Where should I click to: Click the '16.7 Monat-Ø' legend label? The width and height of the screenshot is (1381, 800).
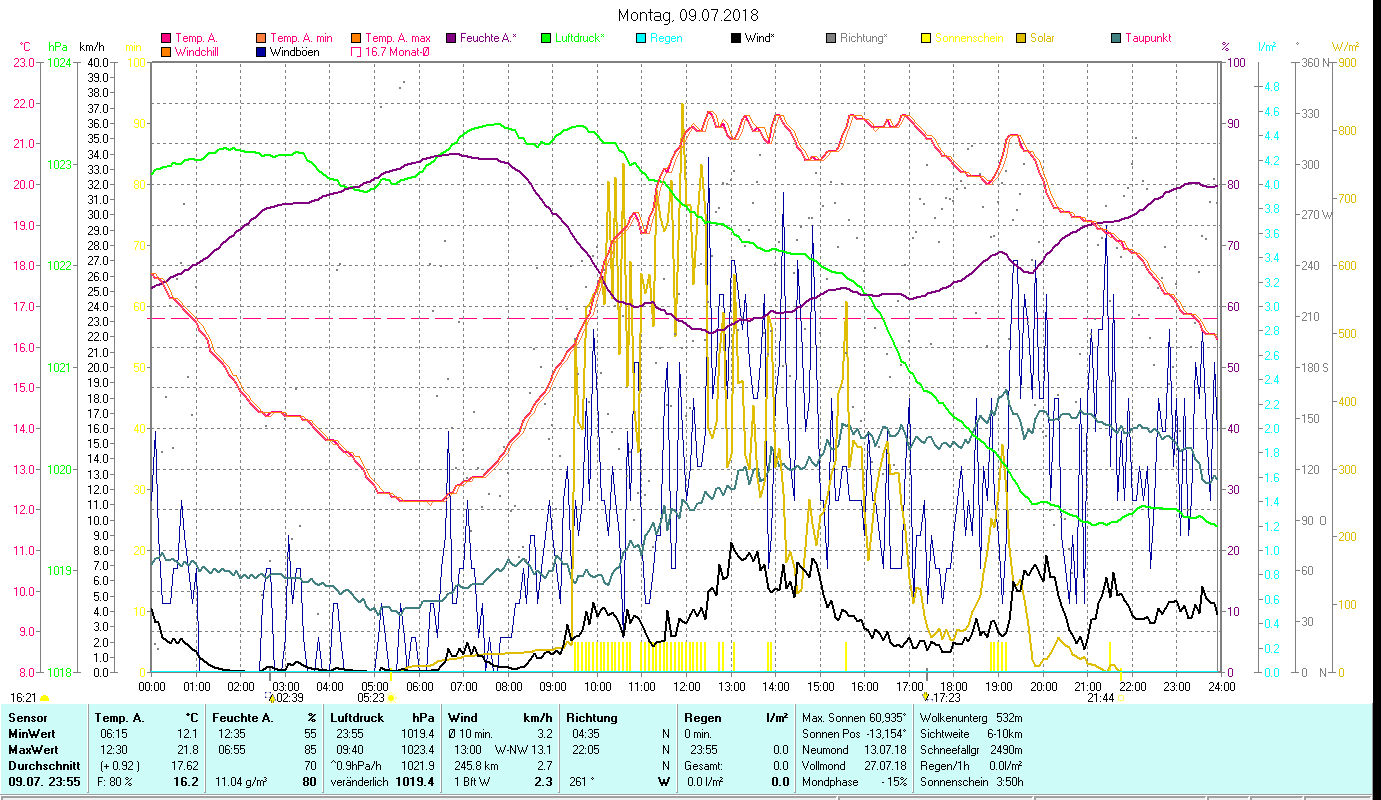[397, 51]
